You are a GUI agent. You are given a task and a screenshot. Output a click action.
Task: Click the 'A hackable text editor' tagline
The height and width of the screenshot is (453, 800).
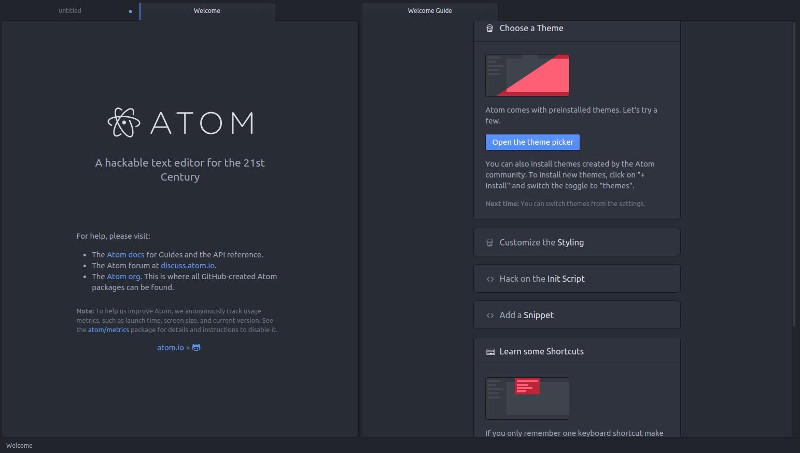pyautogui.click(x=180, y=170)
